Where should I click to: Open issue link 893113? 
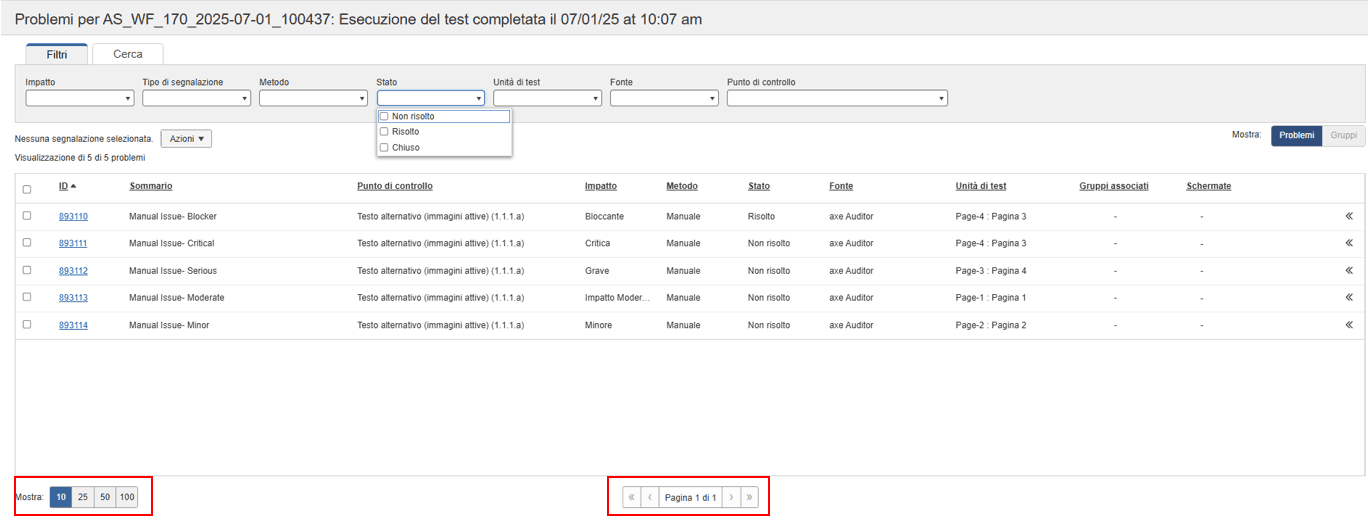[x=73, y=298]
